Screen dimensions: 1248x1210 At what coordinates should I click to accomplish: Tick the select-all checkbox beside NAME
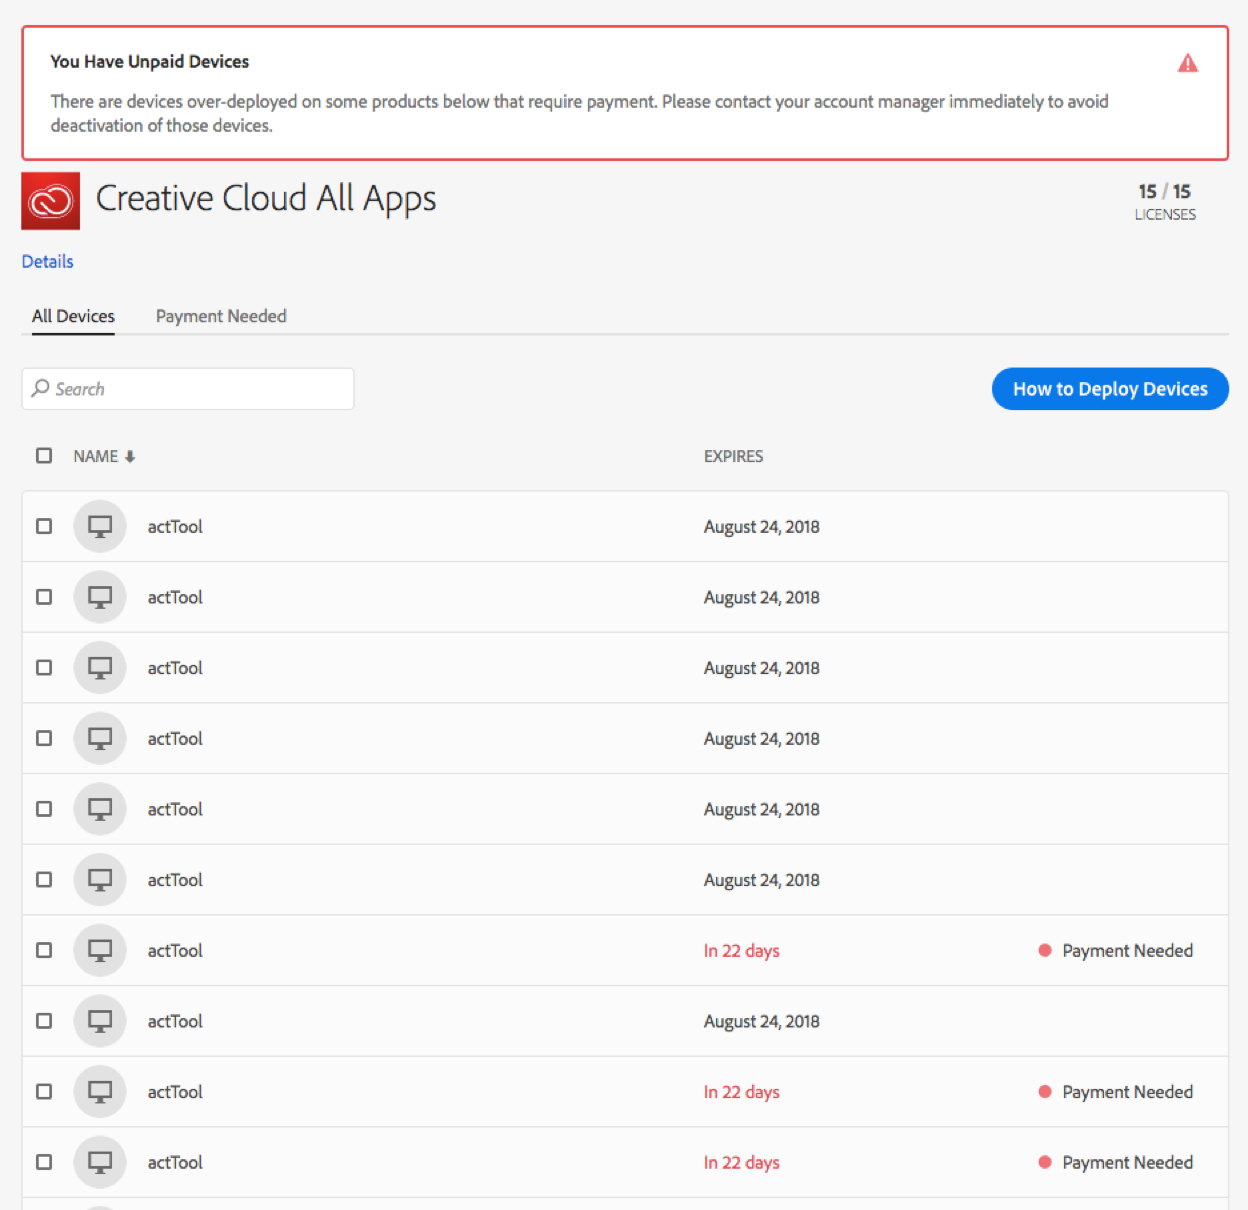coord(44,456)
